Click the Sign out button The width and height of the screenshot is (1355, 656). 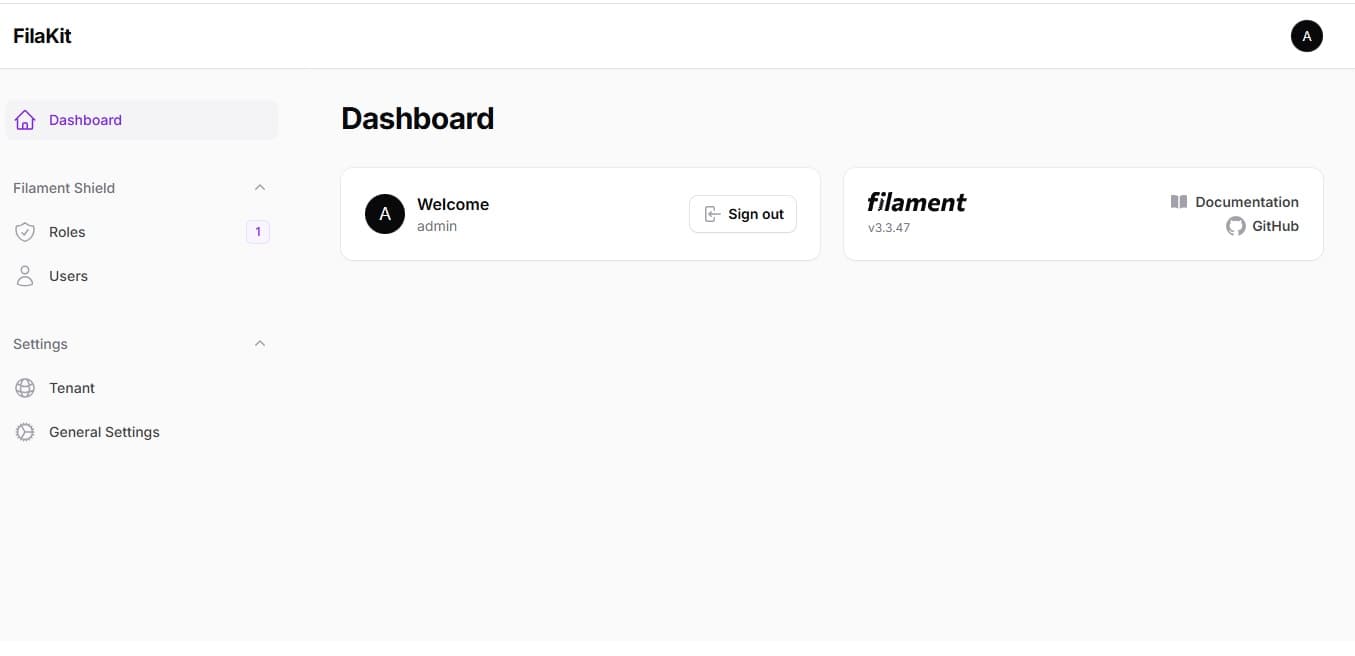(x=743, y=213)
